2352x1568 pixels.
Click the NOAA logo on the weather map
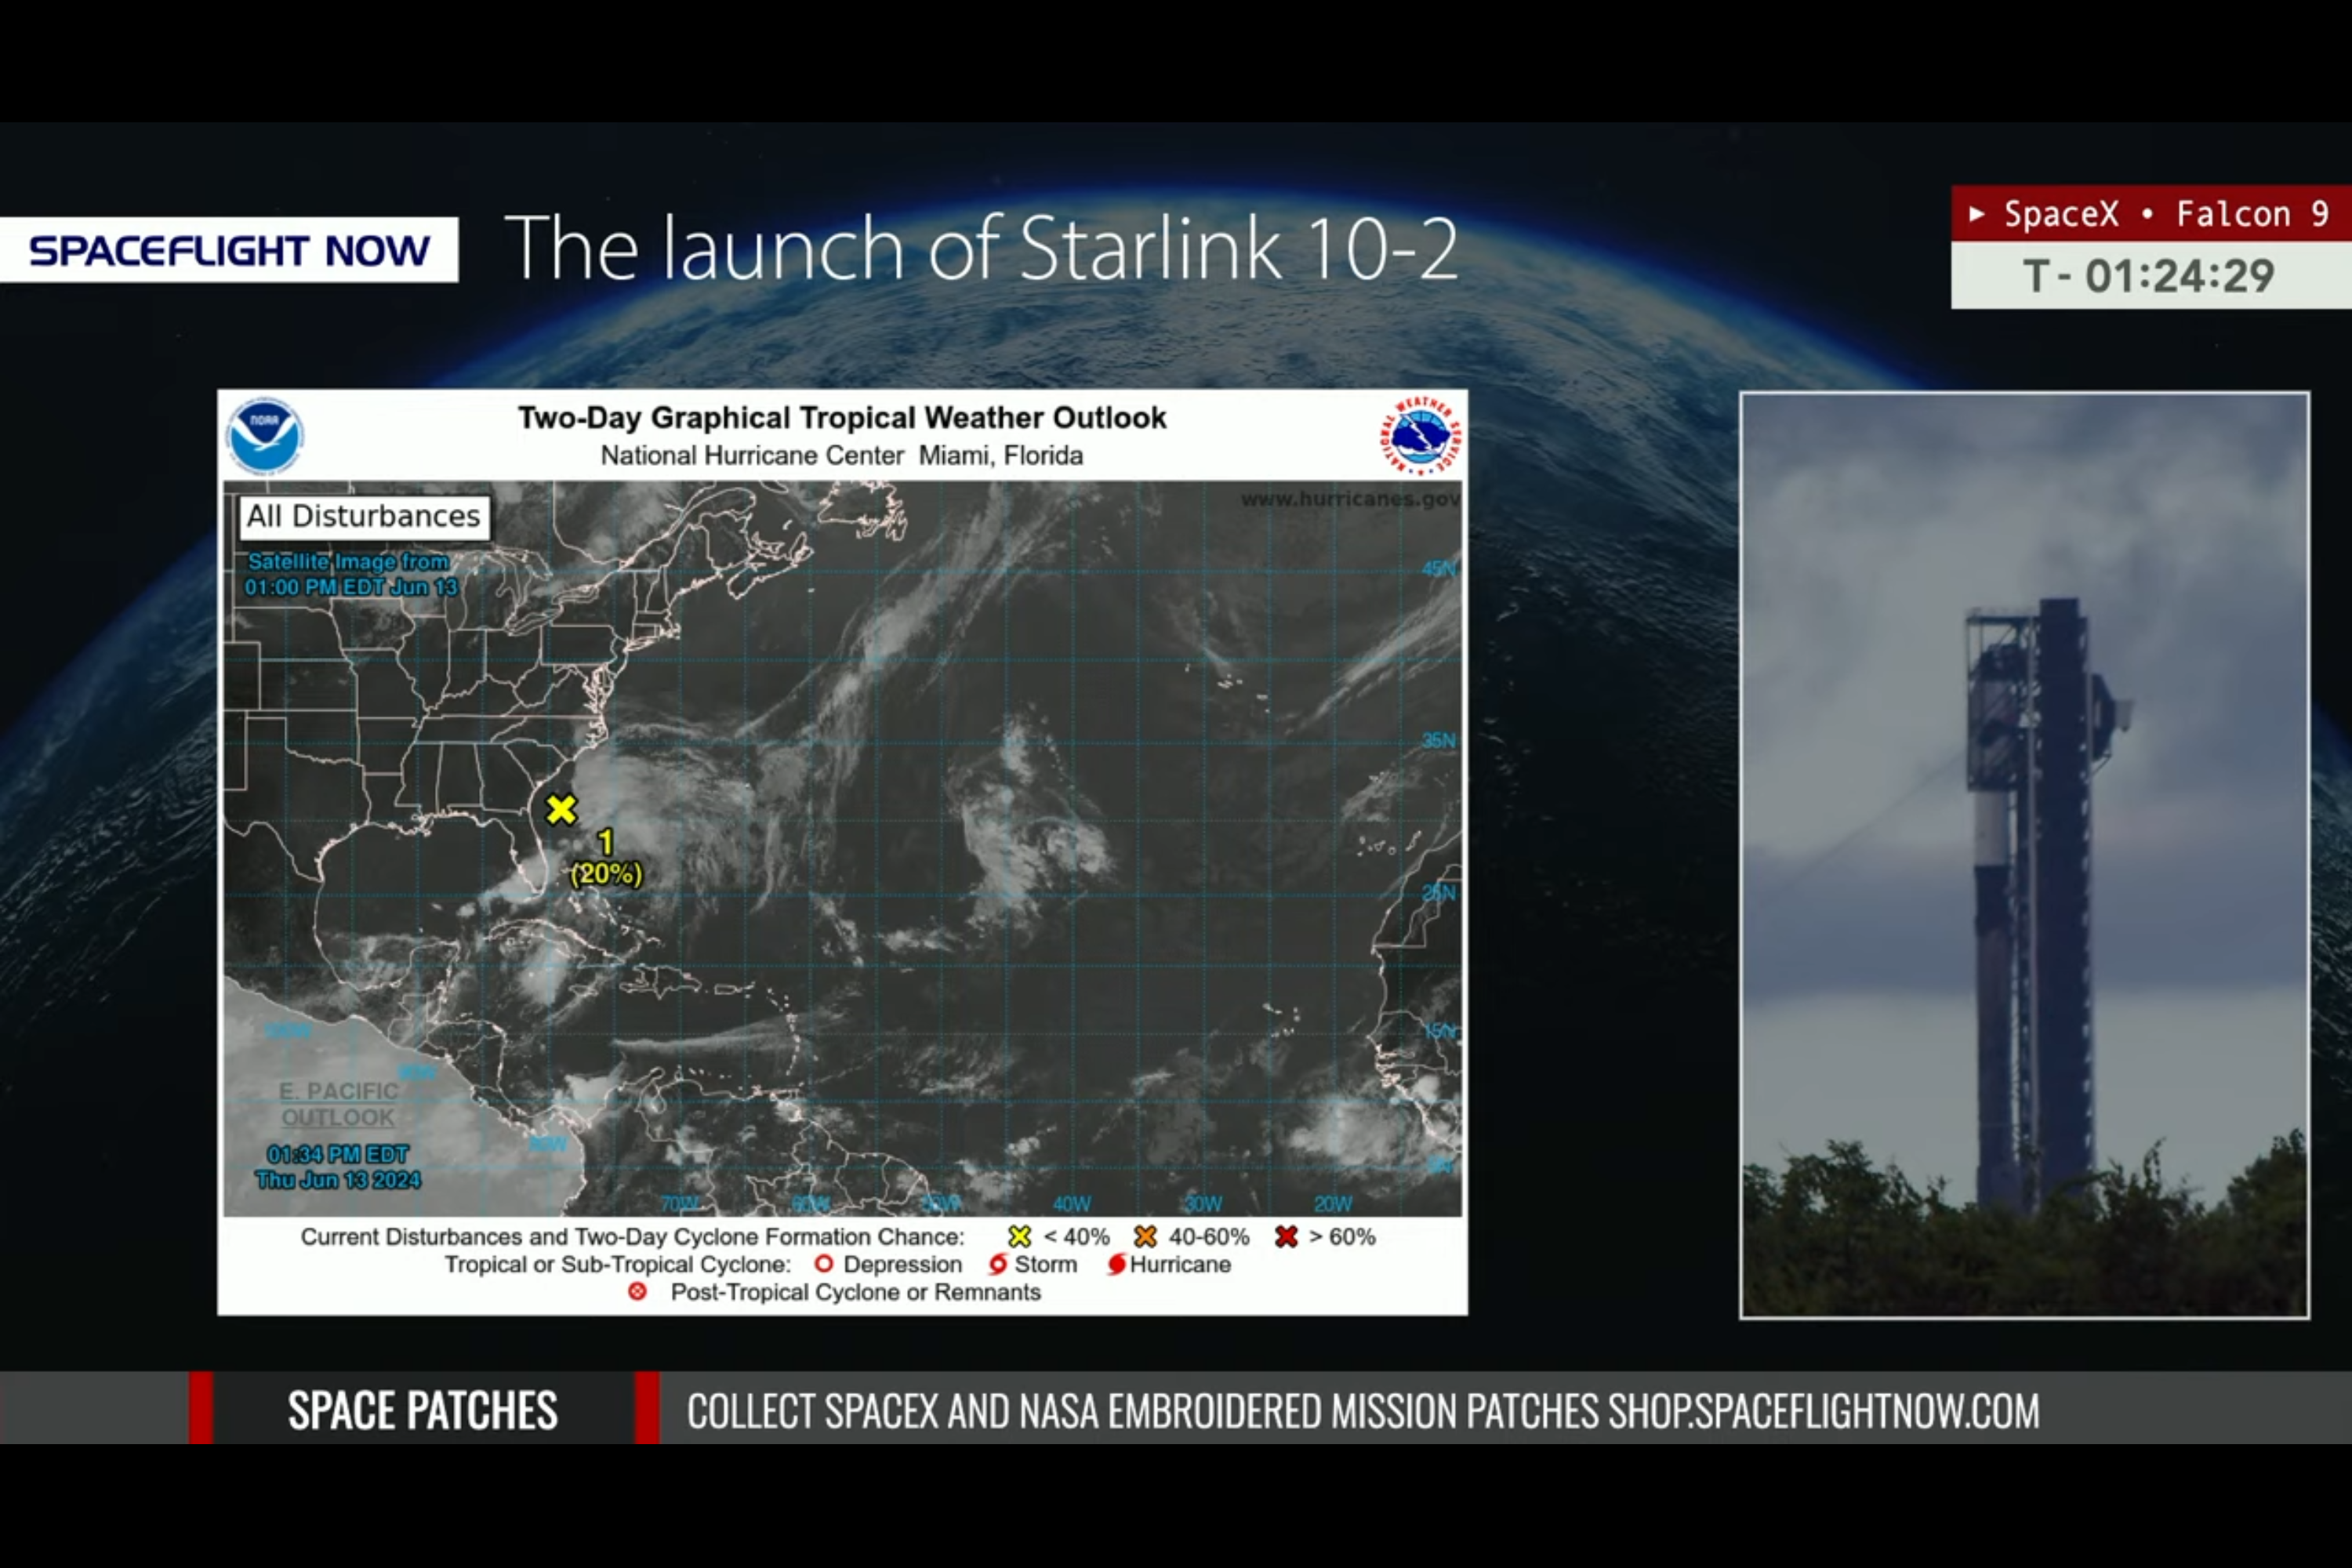pyautogui.click(x=265, y=436)
